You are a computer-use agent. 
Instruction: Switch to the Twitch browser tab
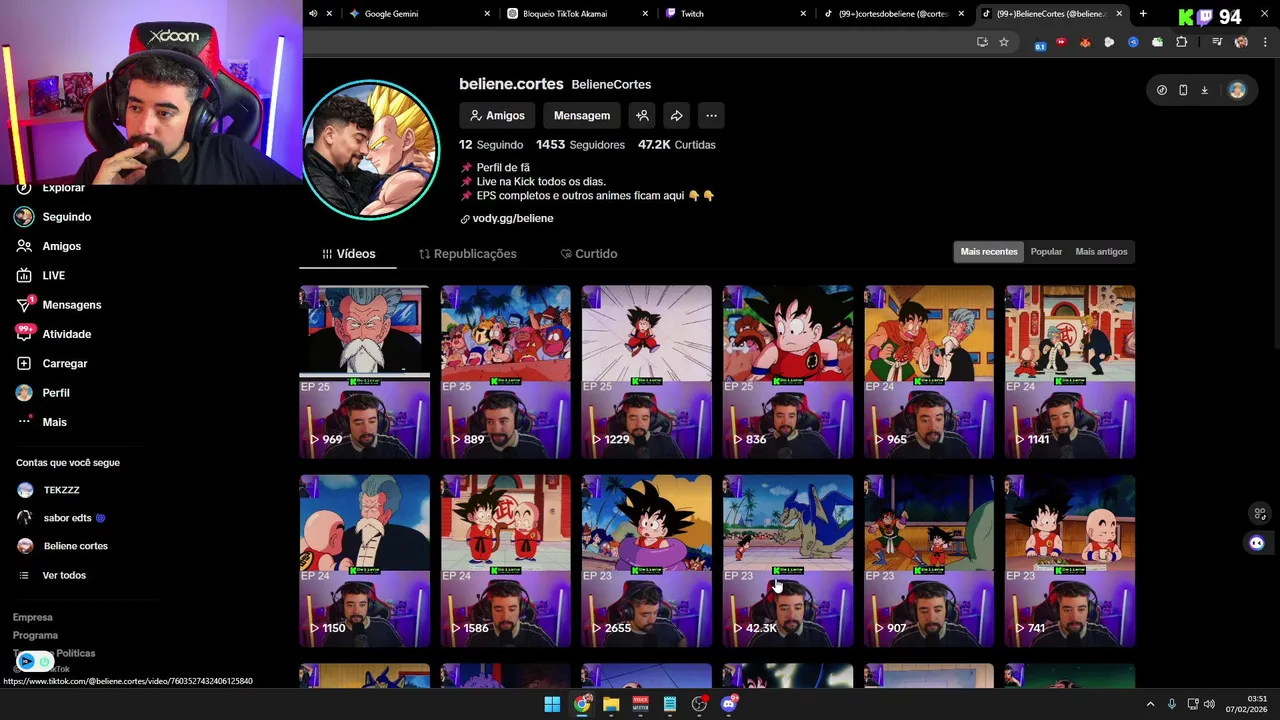pyautogui.click(x=735, y=14)
